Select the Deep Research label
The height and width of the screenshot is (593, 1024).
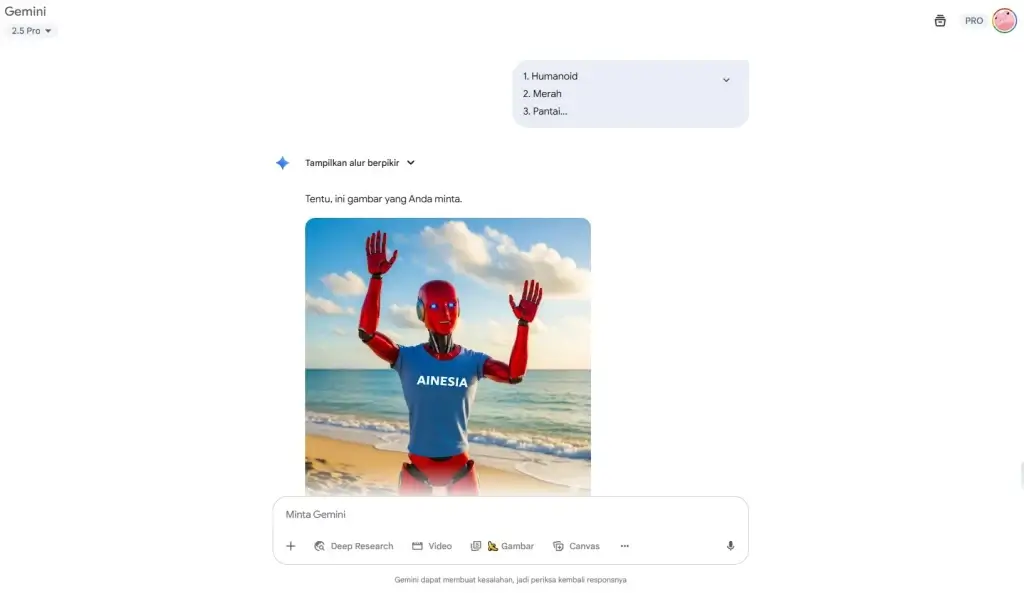click(x=362, y=546)
